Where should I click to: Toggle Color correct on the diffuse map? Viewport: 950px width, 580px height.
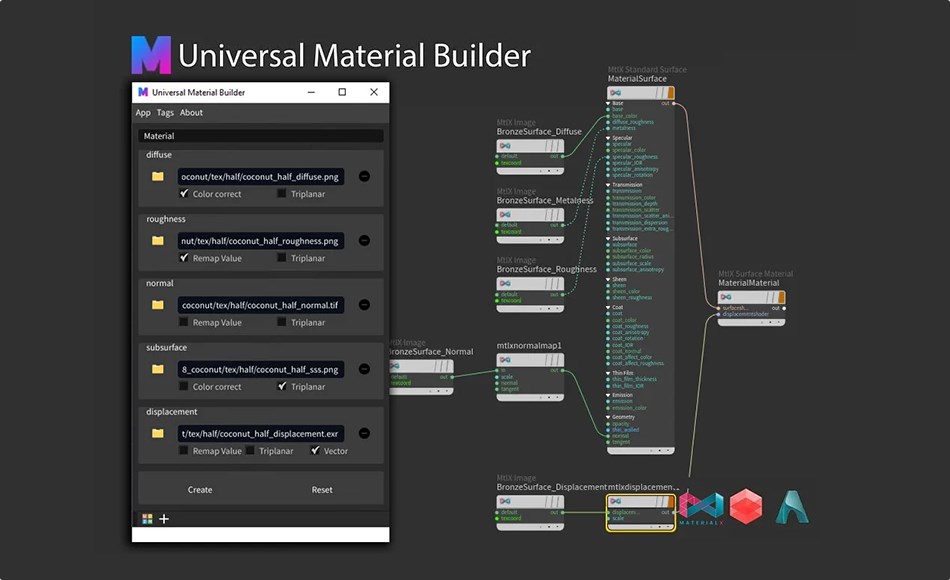184,194
